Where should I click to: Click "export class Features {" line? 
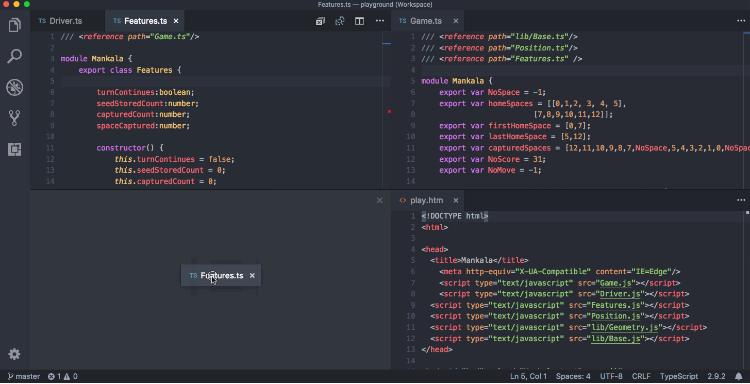130,70
